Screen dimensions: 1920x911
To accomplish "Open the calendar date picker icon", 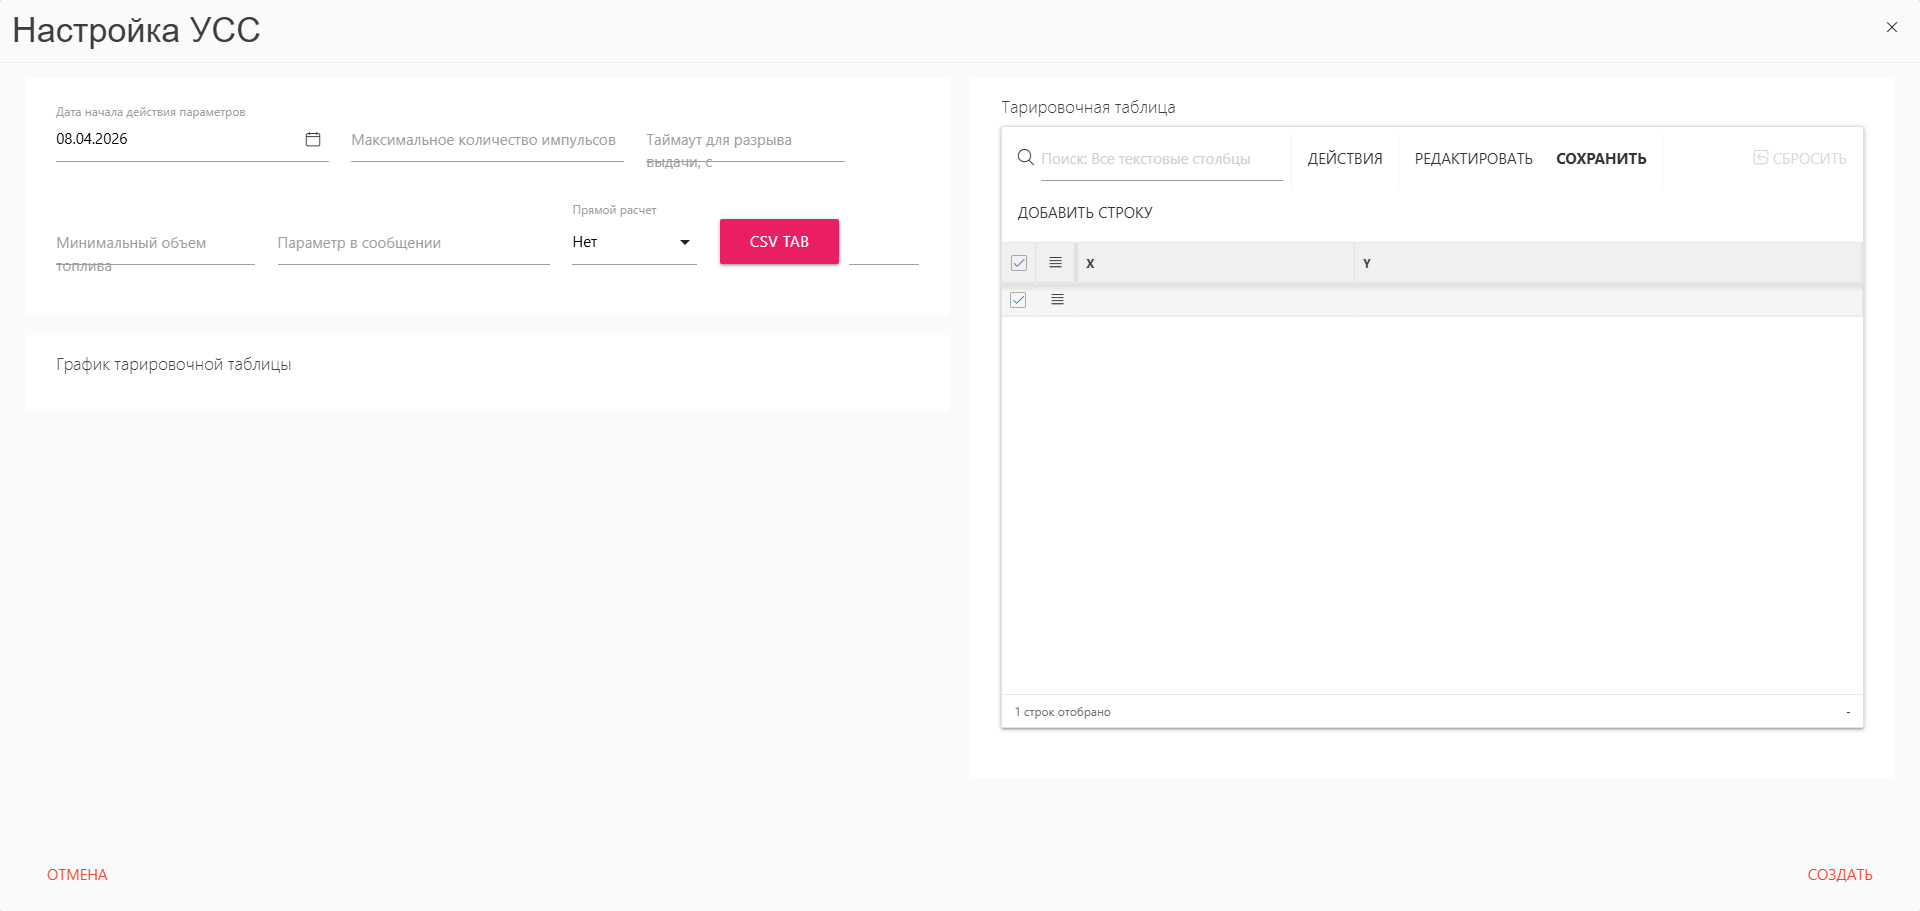I will point(313,139).
